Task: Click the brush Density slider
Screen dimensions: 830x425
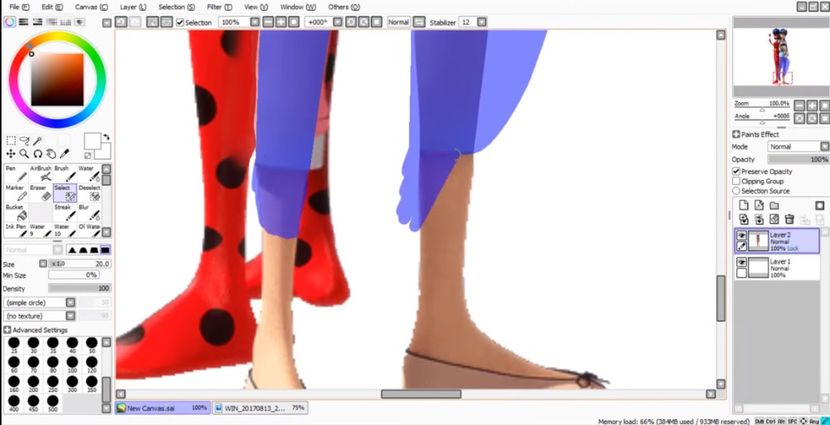Action: [x=79, y=288]
